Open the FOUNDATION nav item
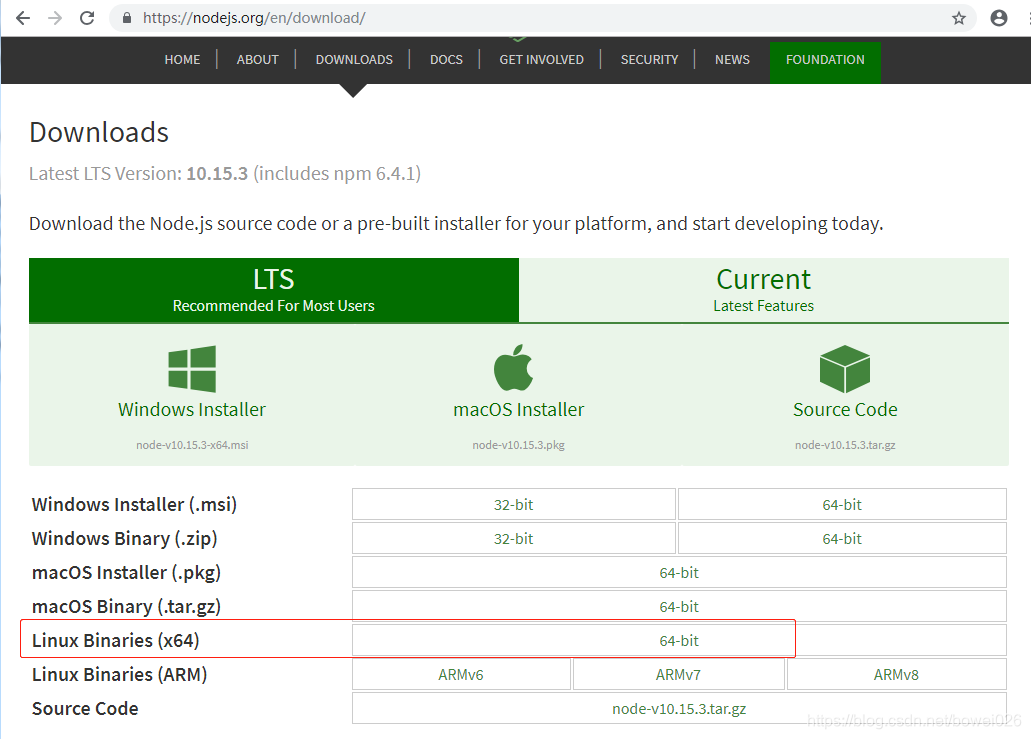 tap(825, 60)
